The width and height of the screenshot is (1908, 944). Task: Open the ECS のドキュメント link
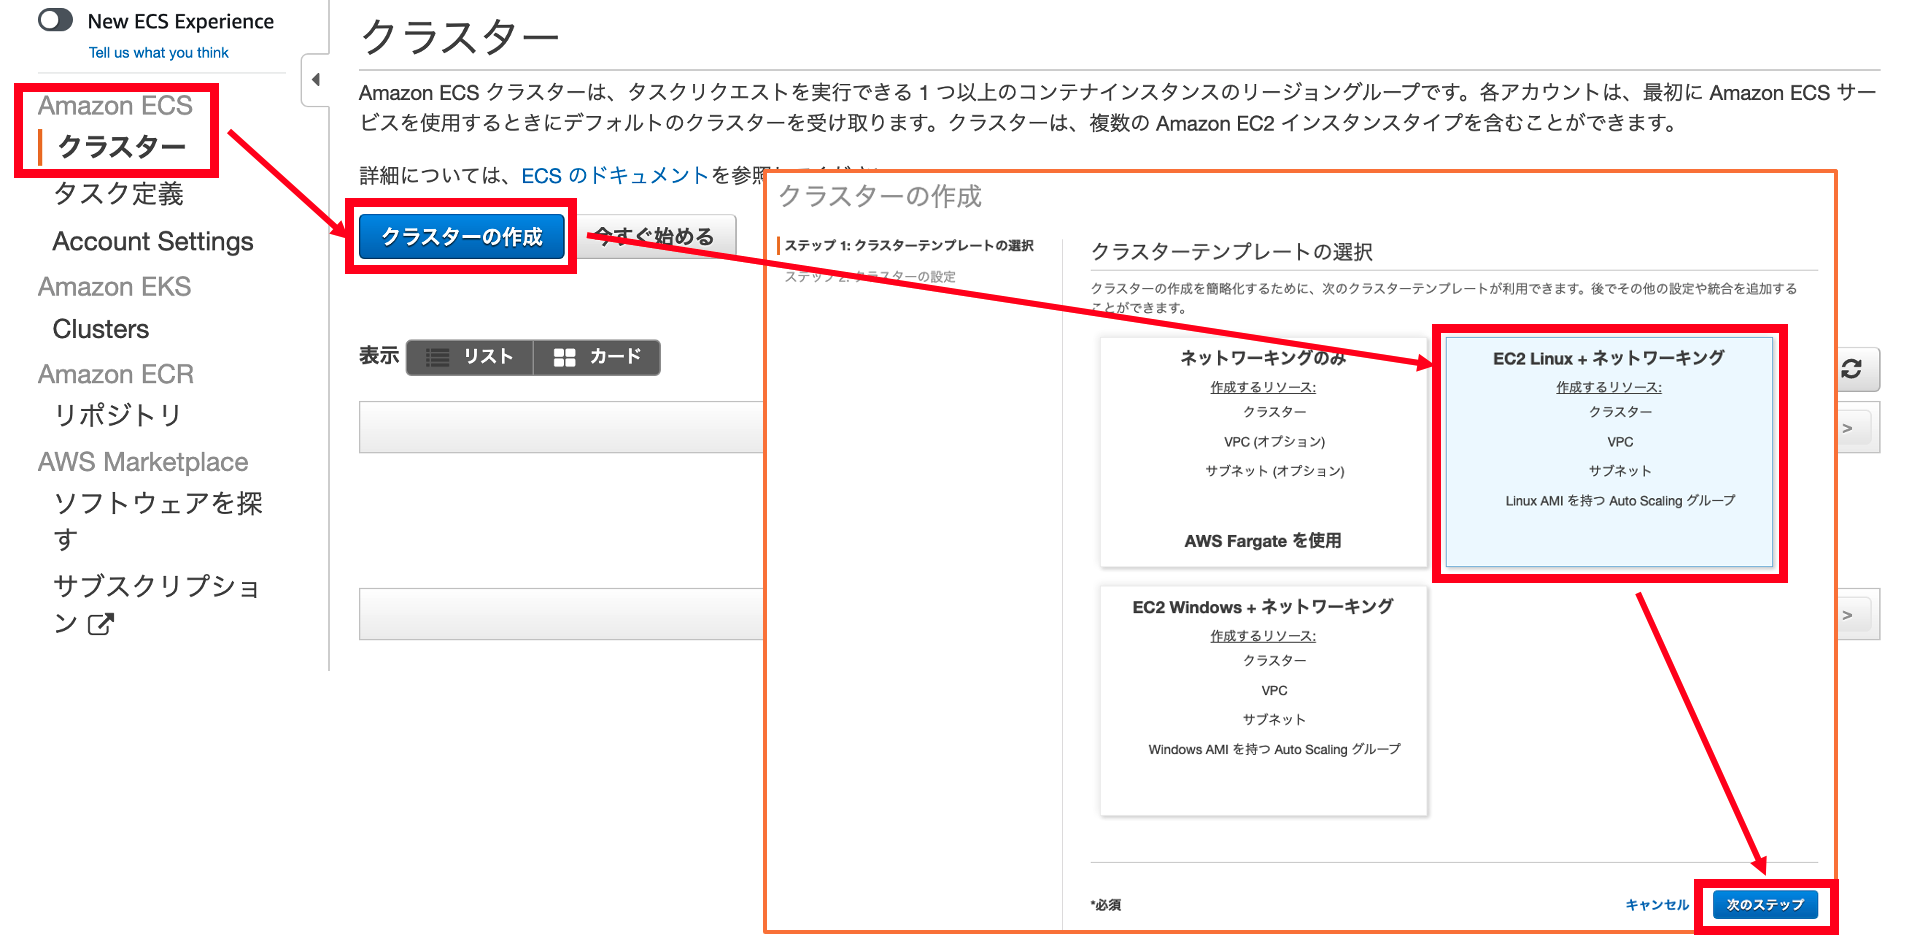pyautogui.click(x=615, y=176)
